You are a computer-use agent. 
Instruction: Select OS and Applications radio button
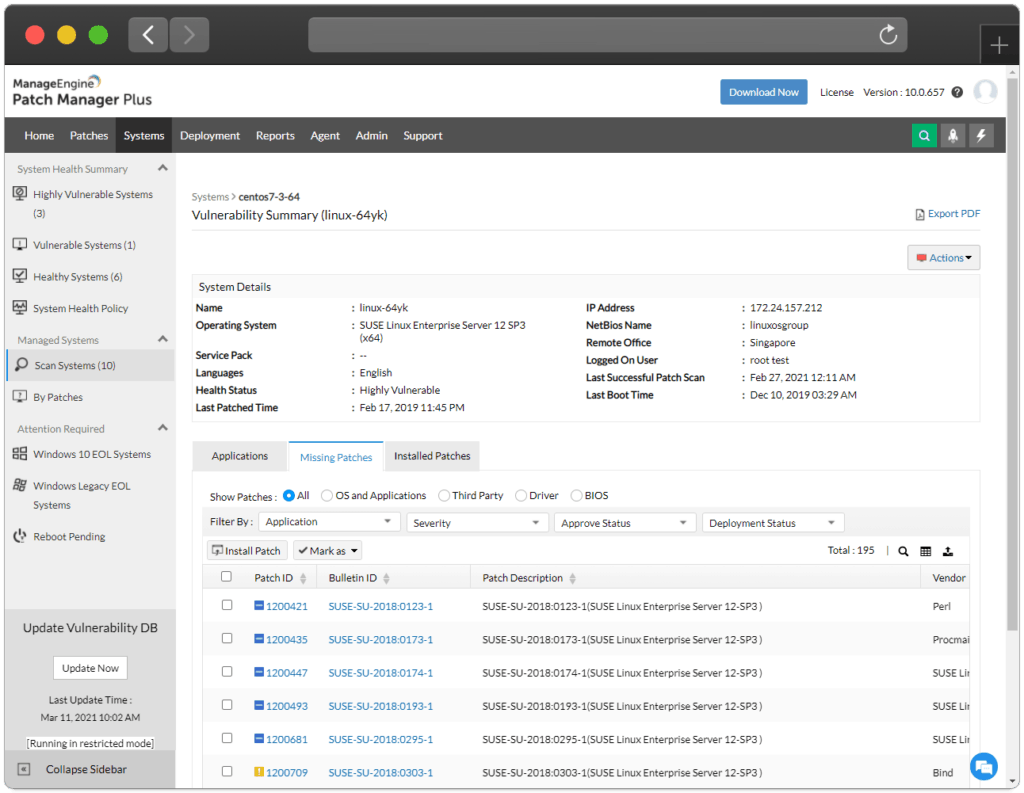[x=327, y=496]
